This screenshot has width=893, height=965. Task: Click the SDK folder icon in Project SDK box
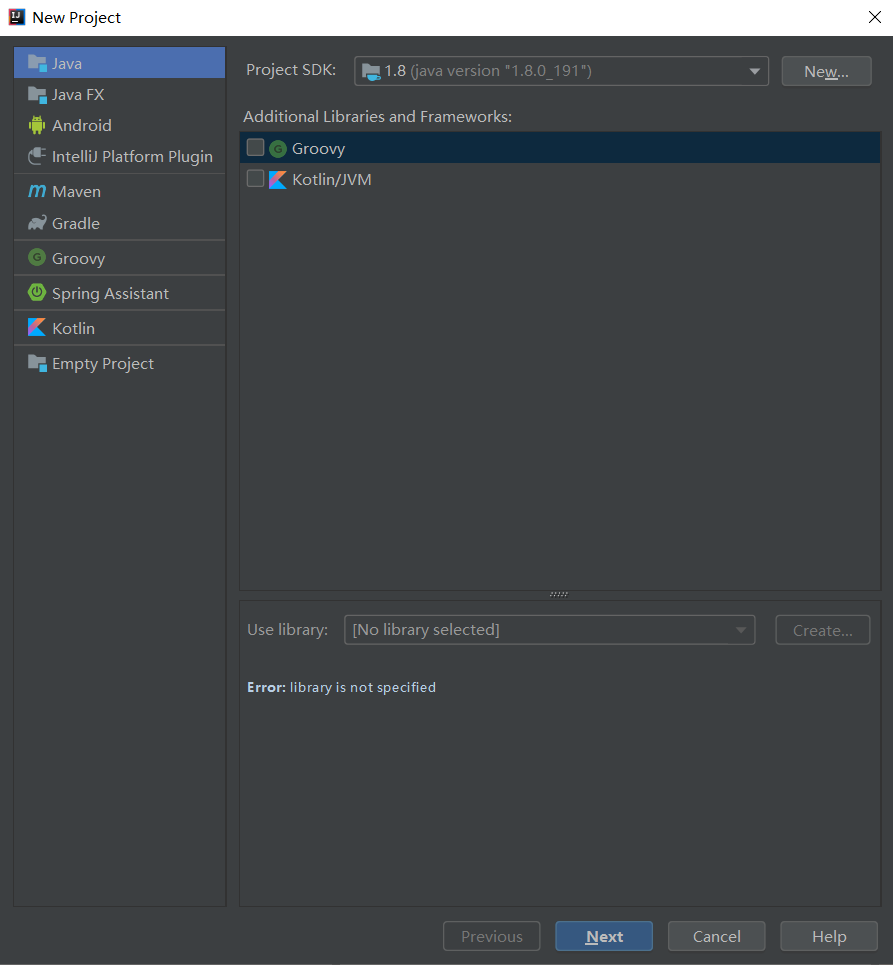click(x=371, y=71)
